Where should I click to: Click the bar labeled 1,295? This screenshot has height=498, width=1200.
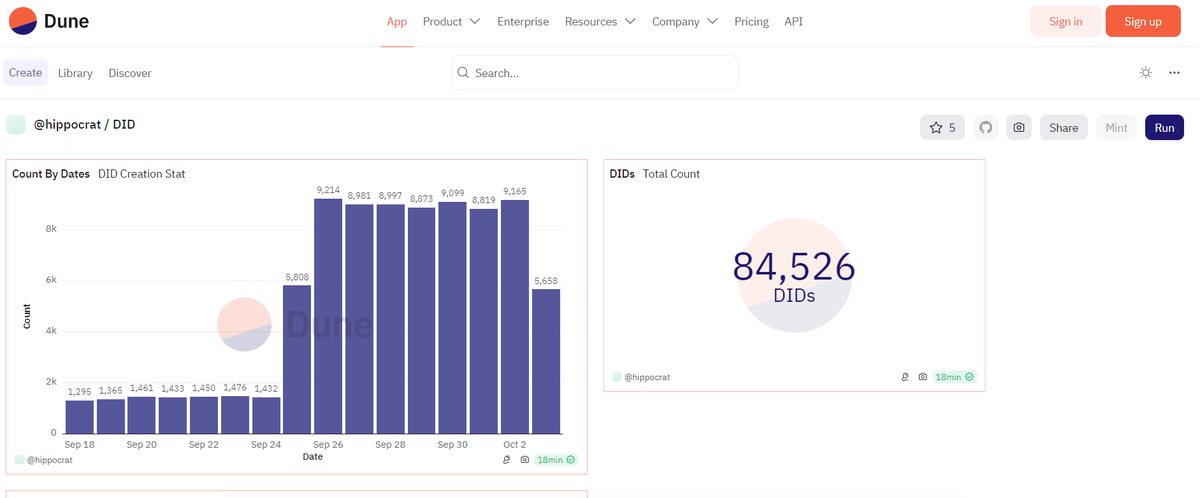tap(79, 417)
